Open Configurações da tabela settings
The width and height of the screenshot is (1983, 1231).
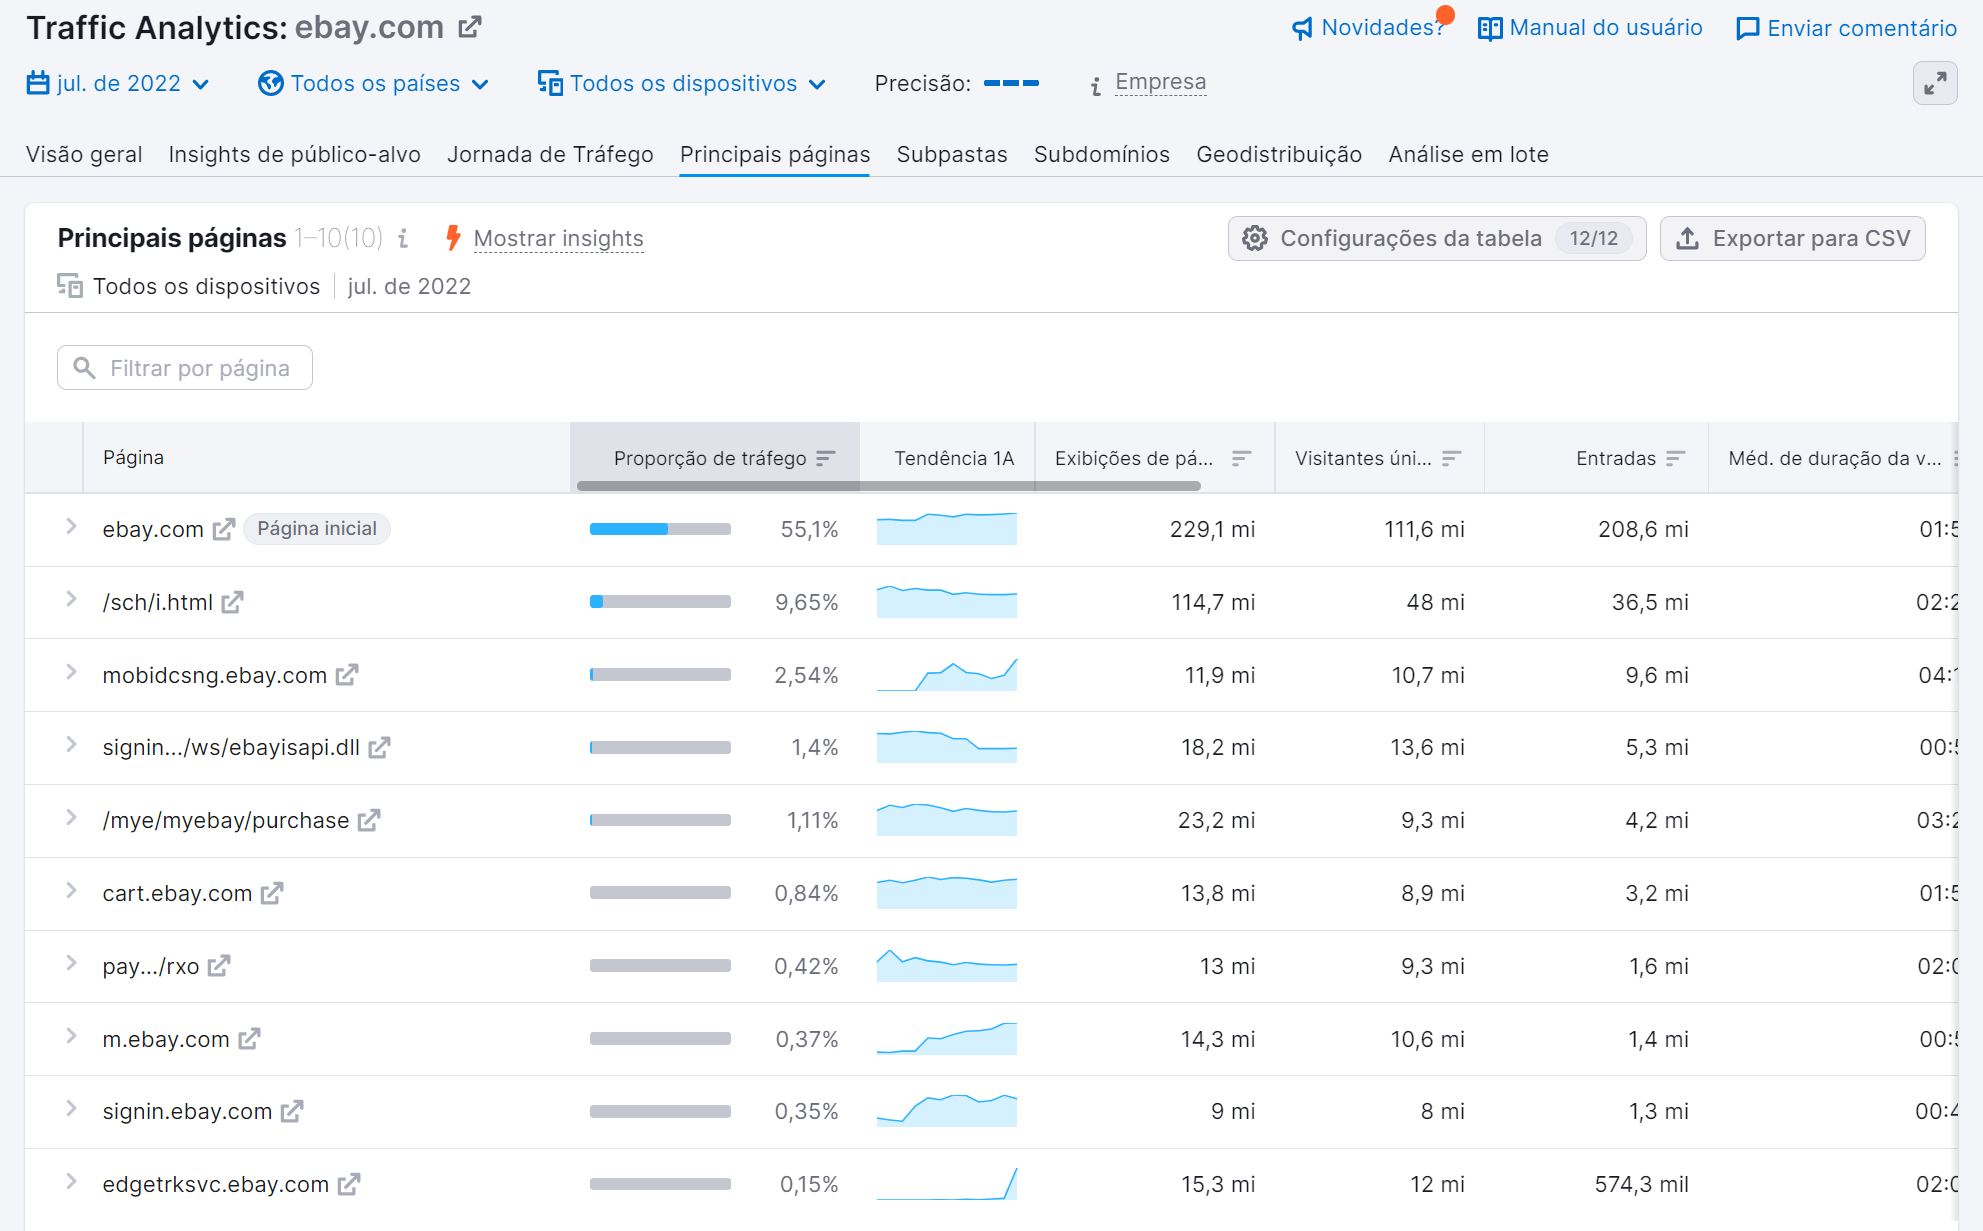click(x=1437, y=238)
